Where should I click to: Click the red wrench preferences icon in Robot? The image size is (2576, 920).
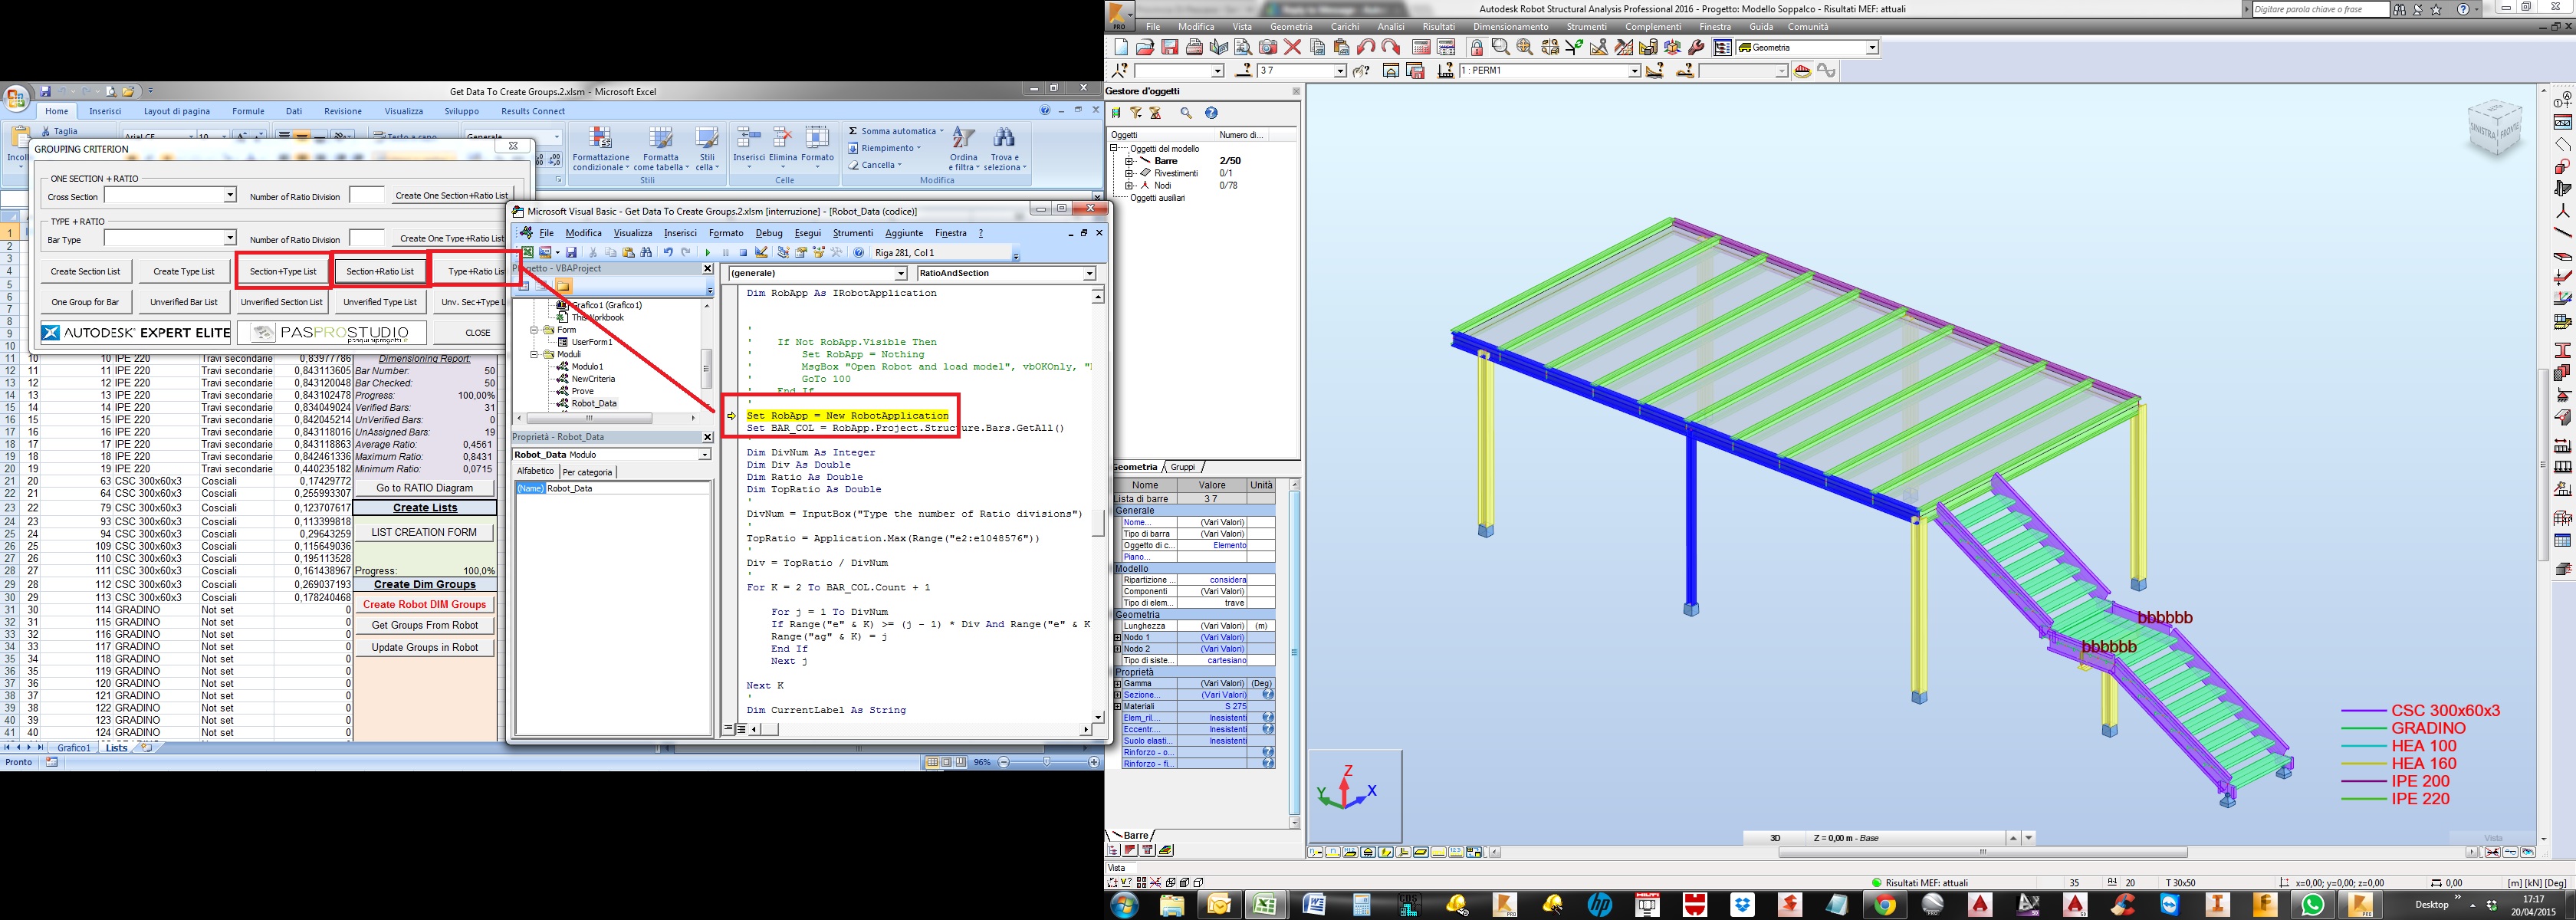click(x=1696, y=48)
